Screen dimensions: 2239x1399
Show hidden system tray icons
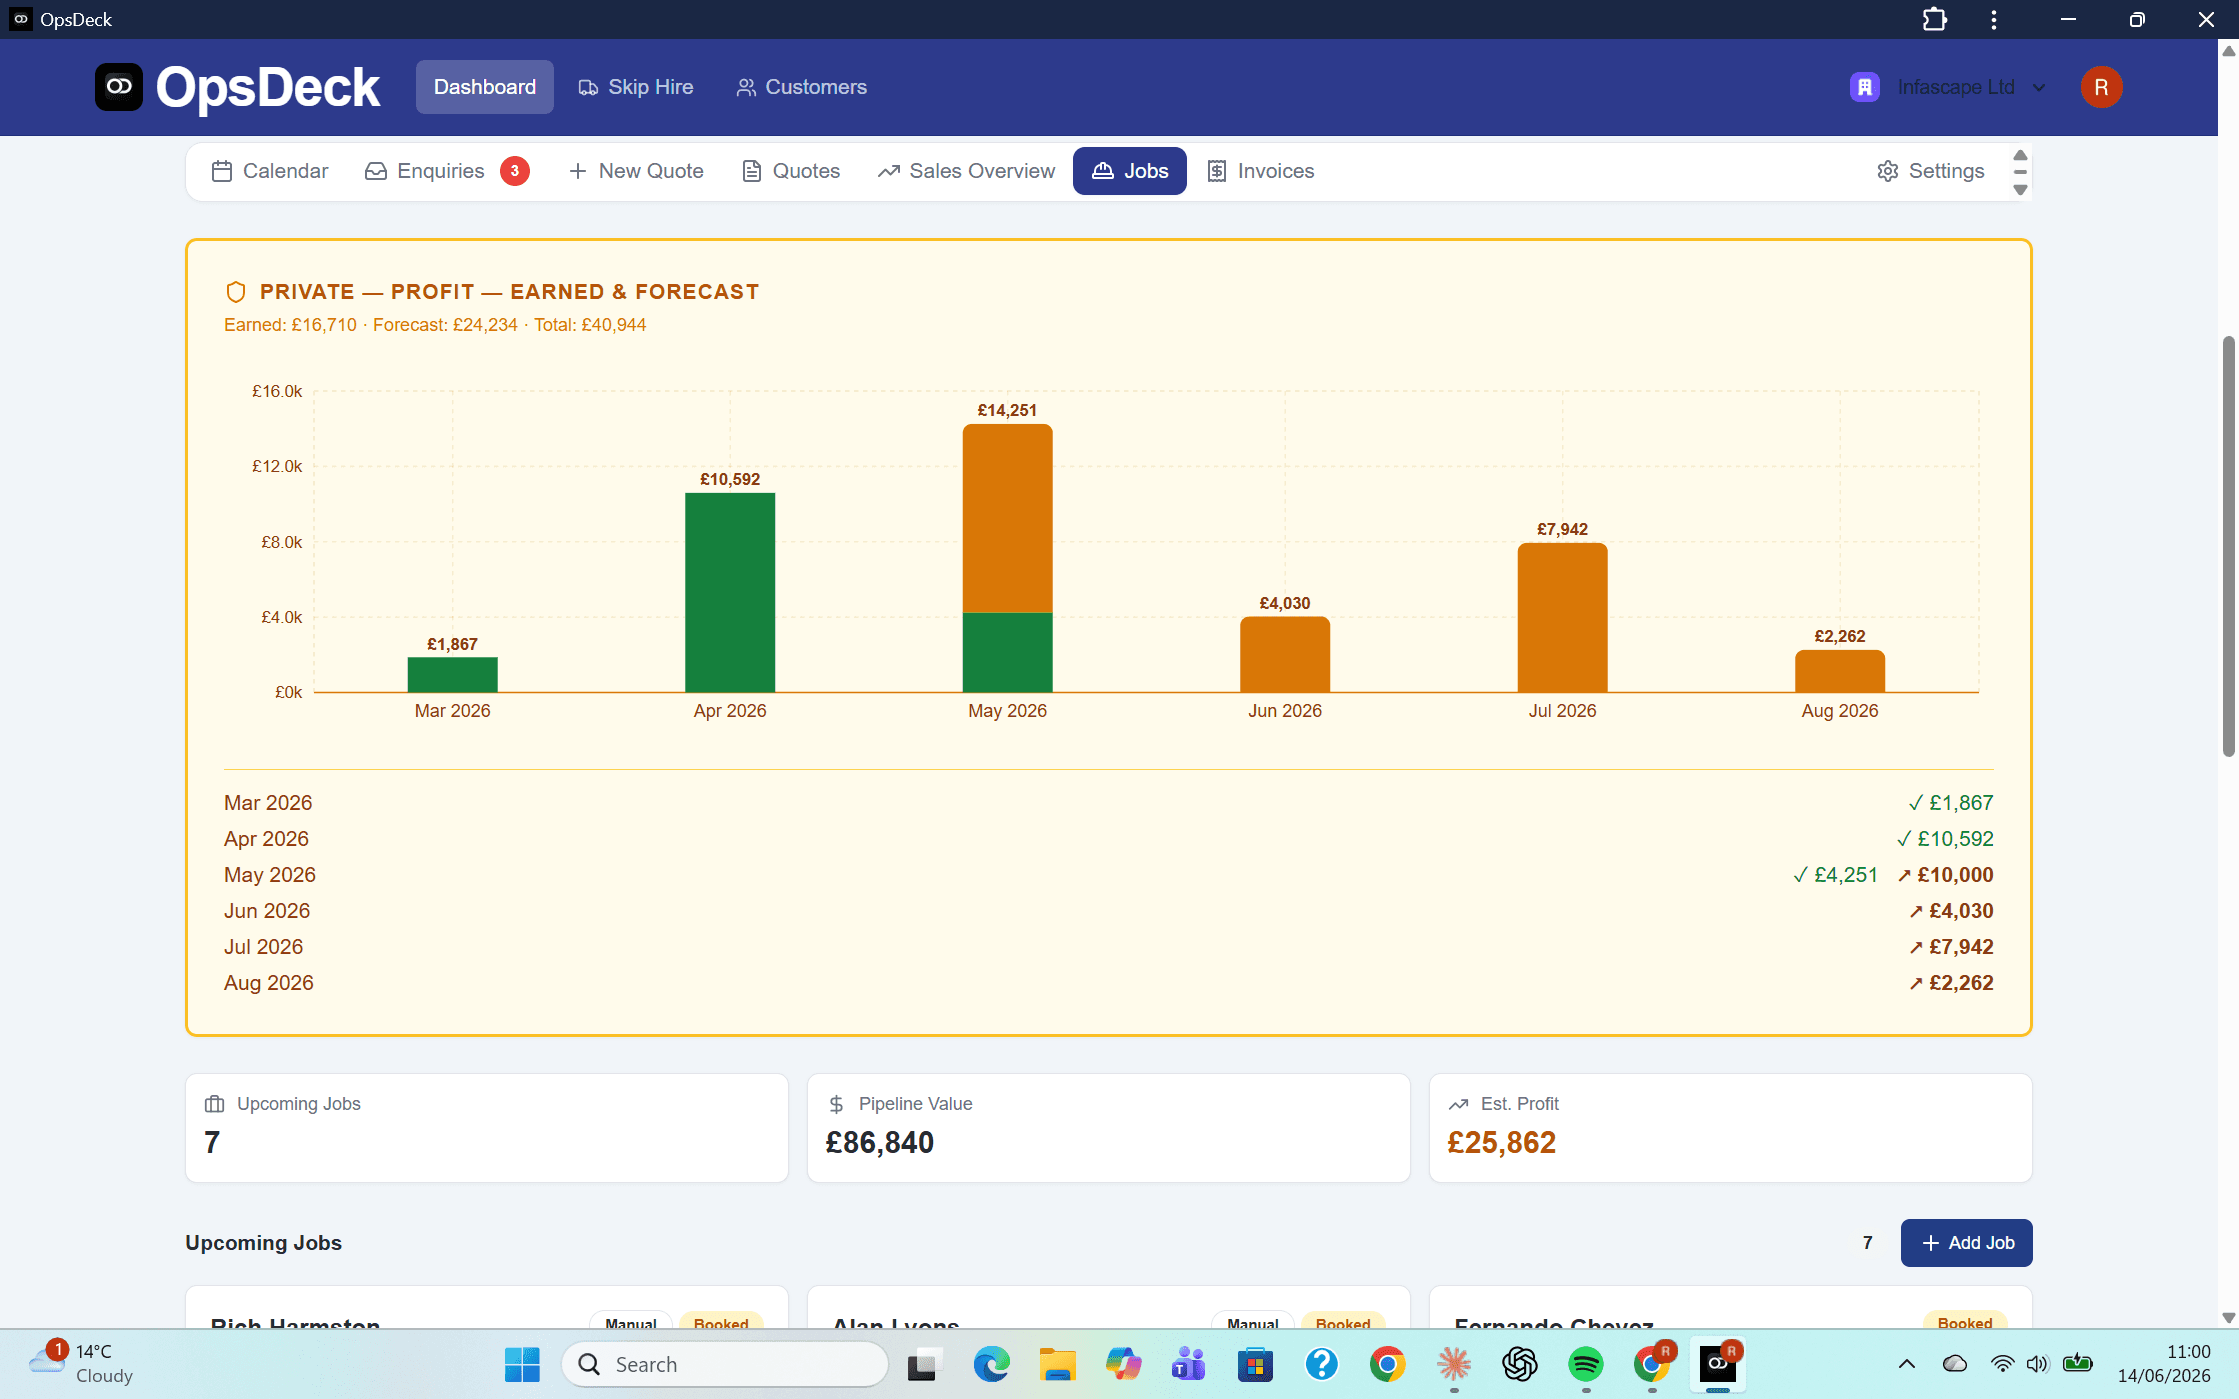point(1907,1364)
